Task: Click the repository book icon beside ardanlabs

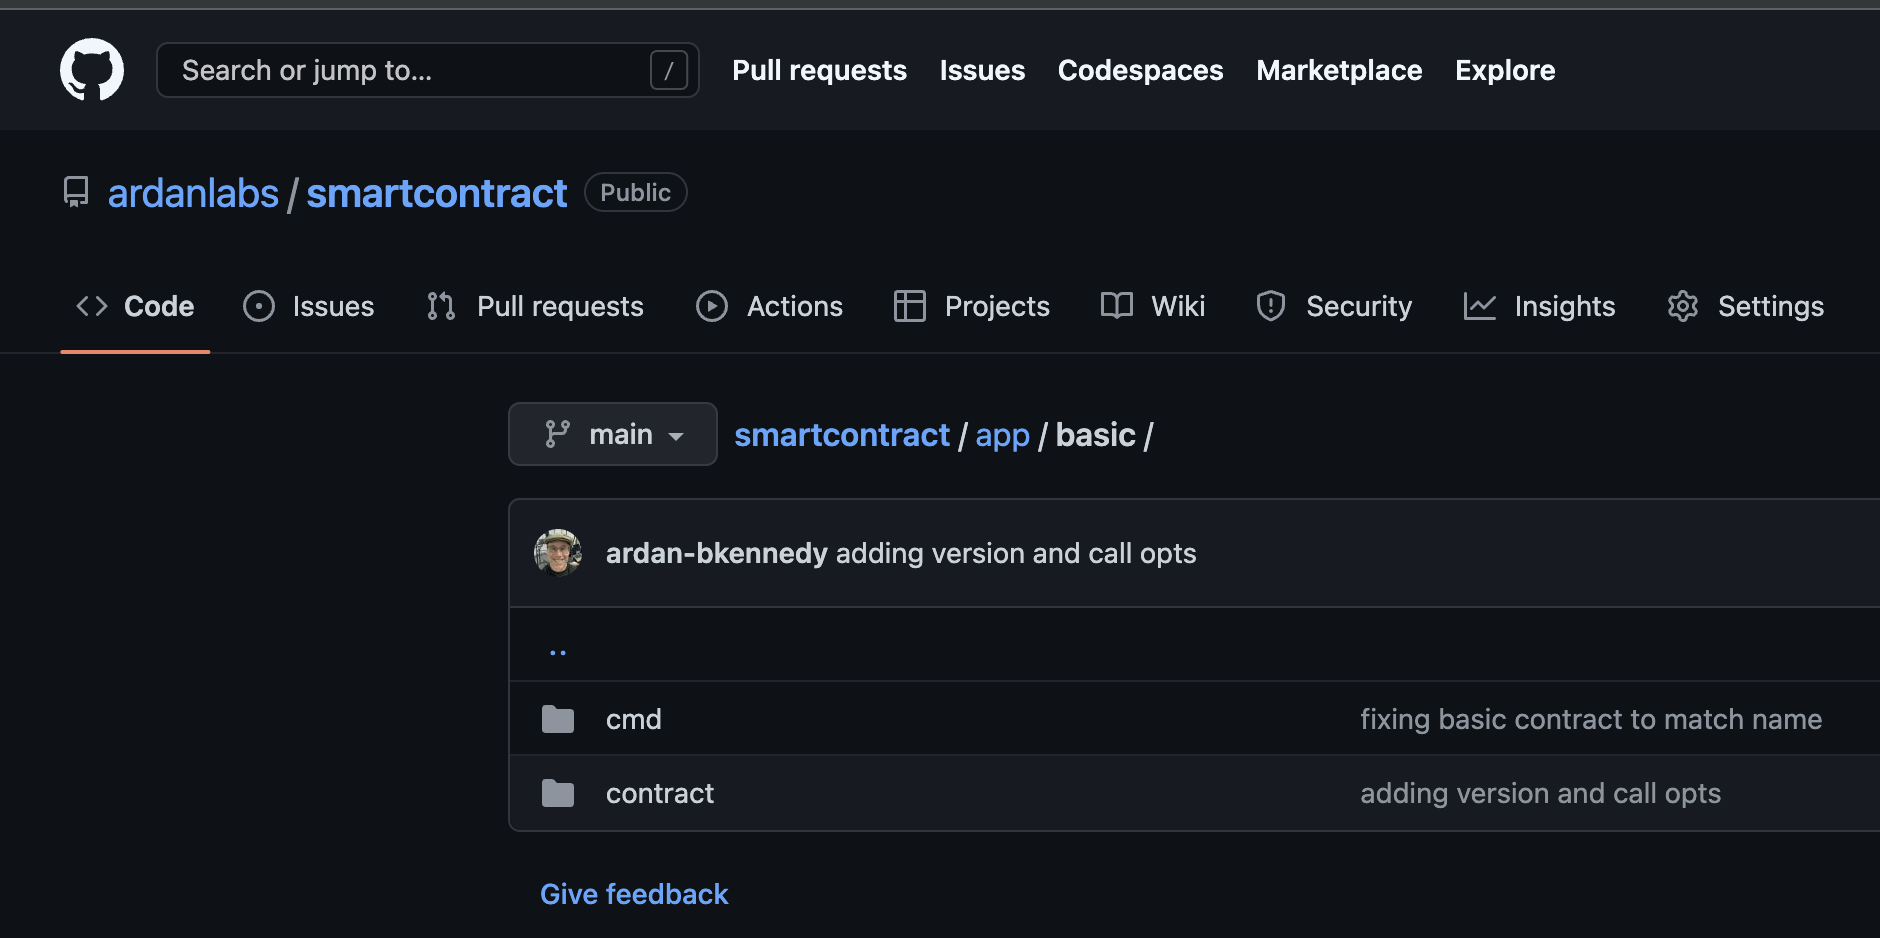Action: tap(76, 192)
